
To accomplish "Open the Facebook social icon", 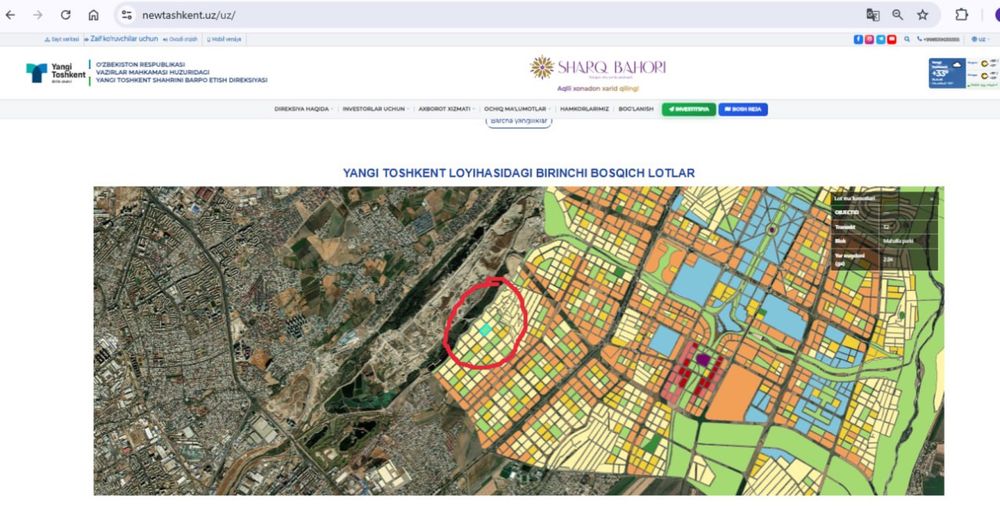I will (x=858, y=40).
